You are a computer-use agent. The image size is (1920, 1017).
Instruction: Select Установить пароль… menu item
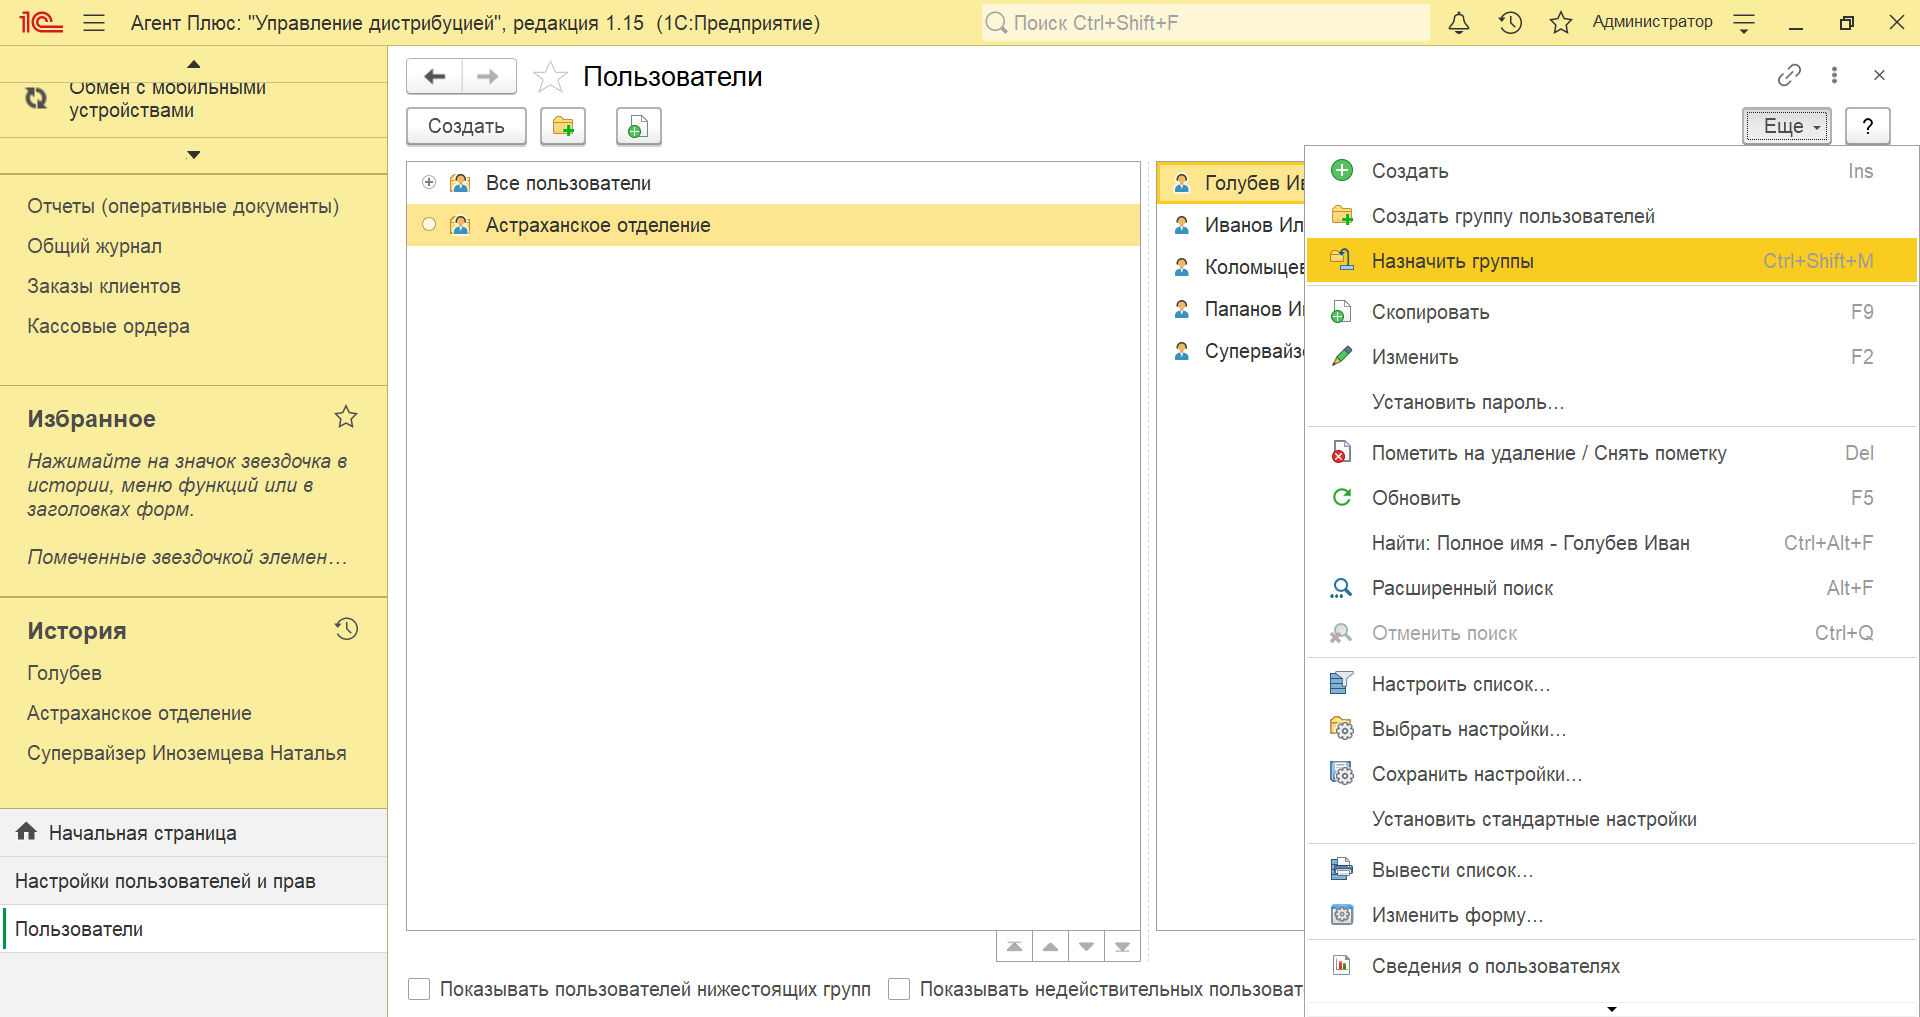click(x=1467, y=402)
